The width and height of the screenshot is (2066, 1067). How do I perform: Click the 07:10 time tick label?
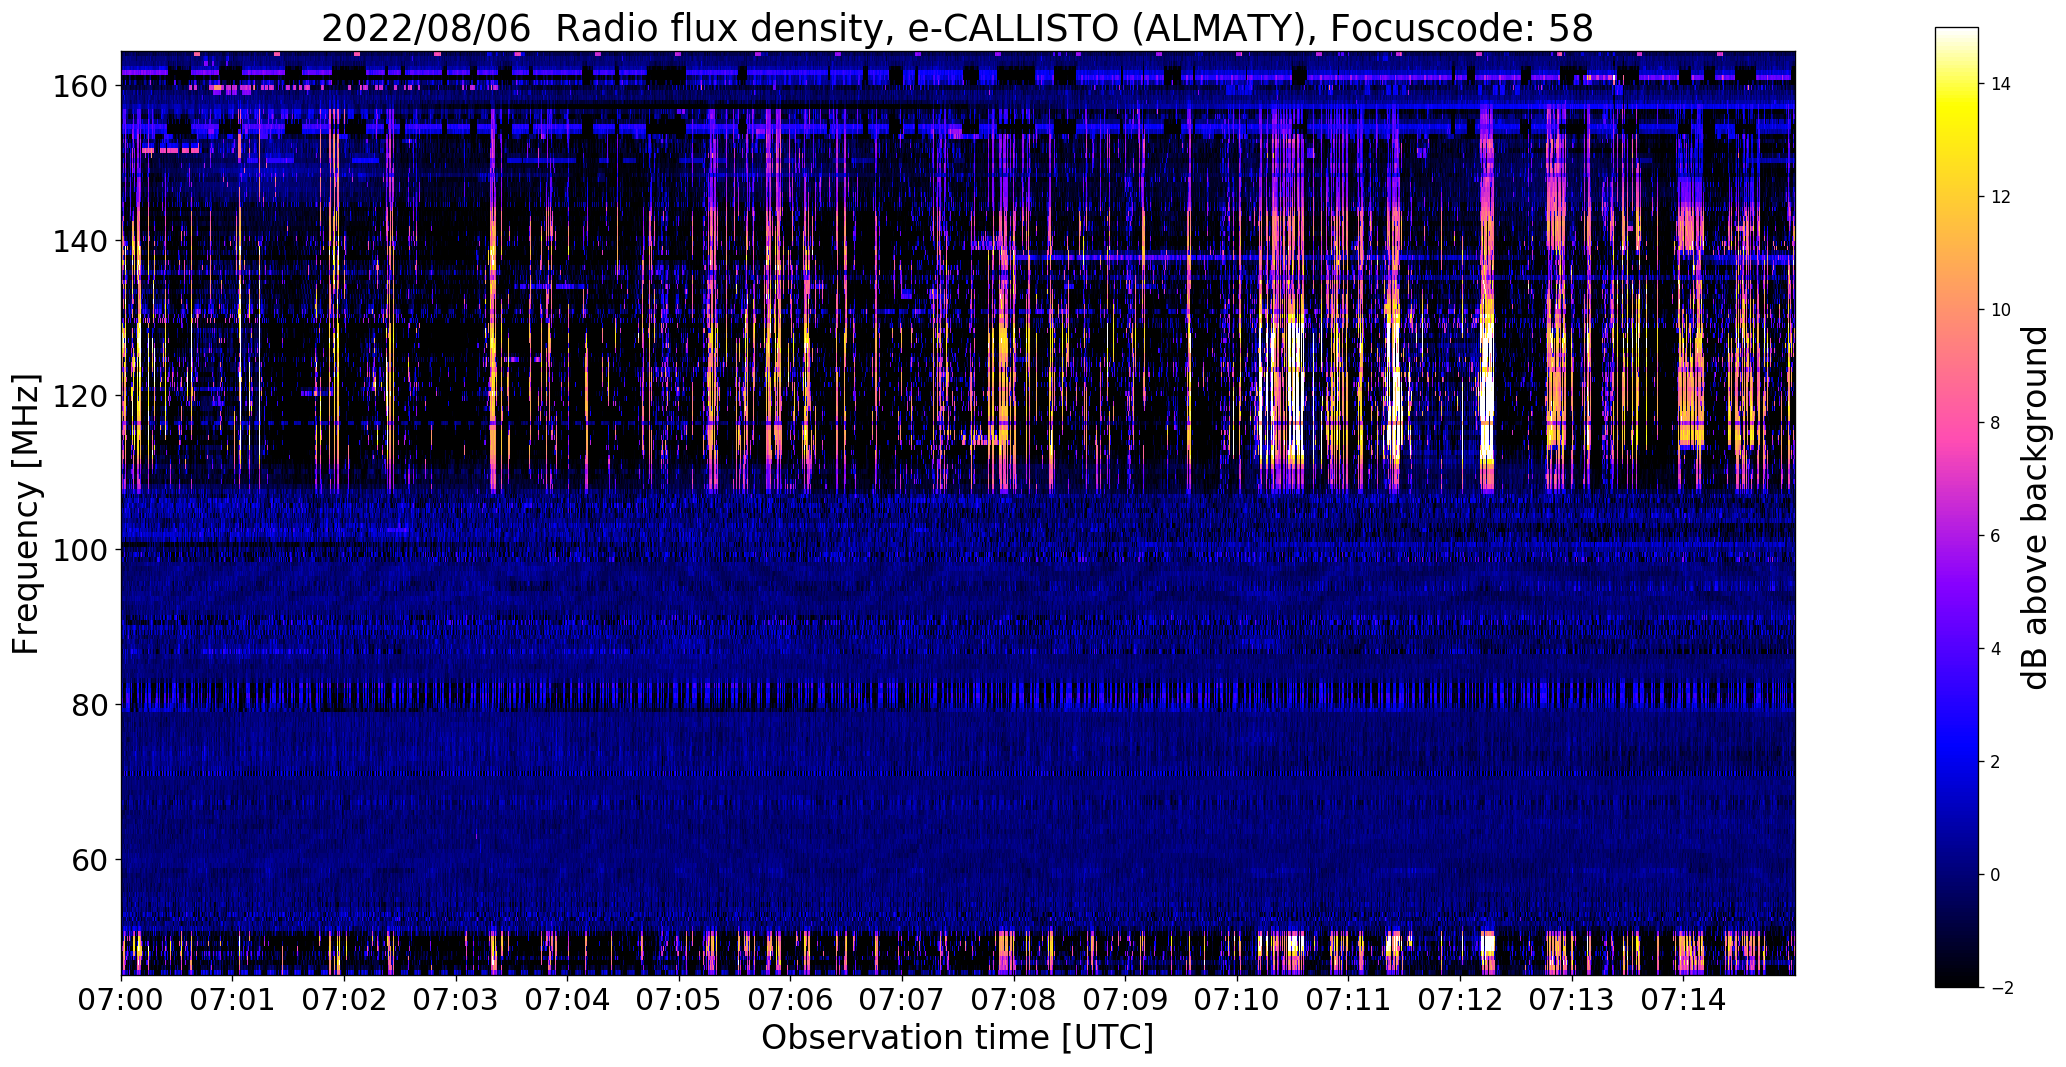click(x=1237, y=999)
